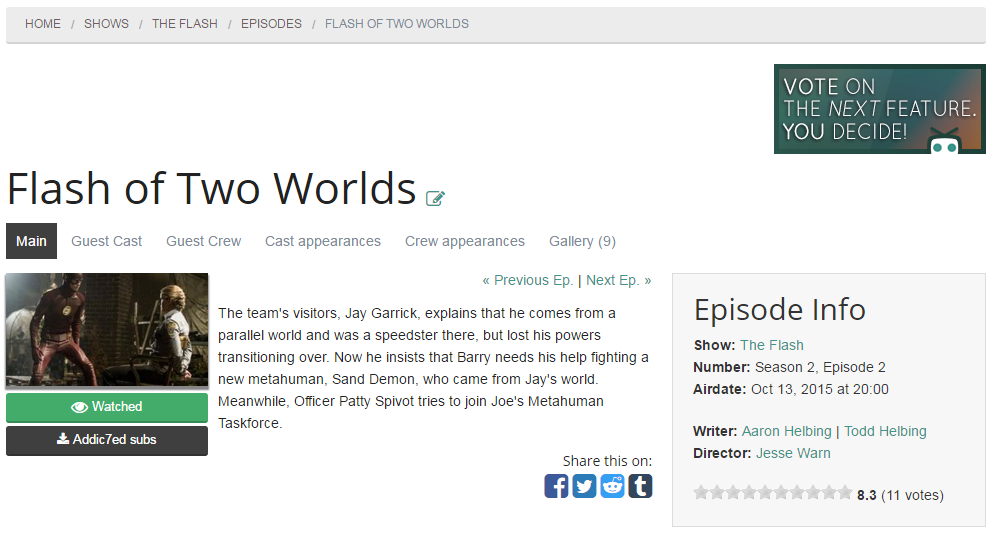Click Airdate Oct 13, 2015 text

tap(791, 389)
